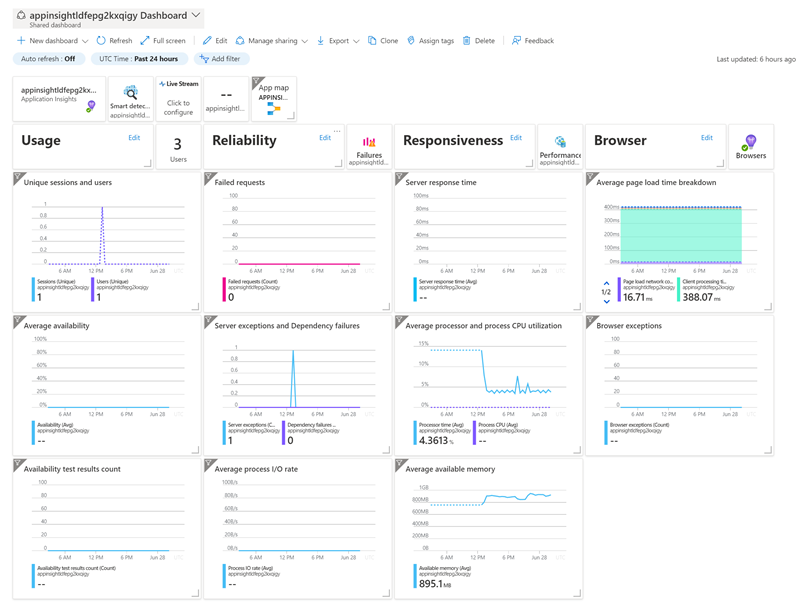
Task: Click filter icon on Unique sessions tile
Action: click(19, 178)
